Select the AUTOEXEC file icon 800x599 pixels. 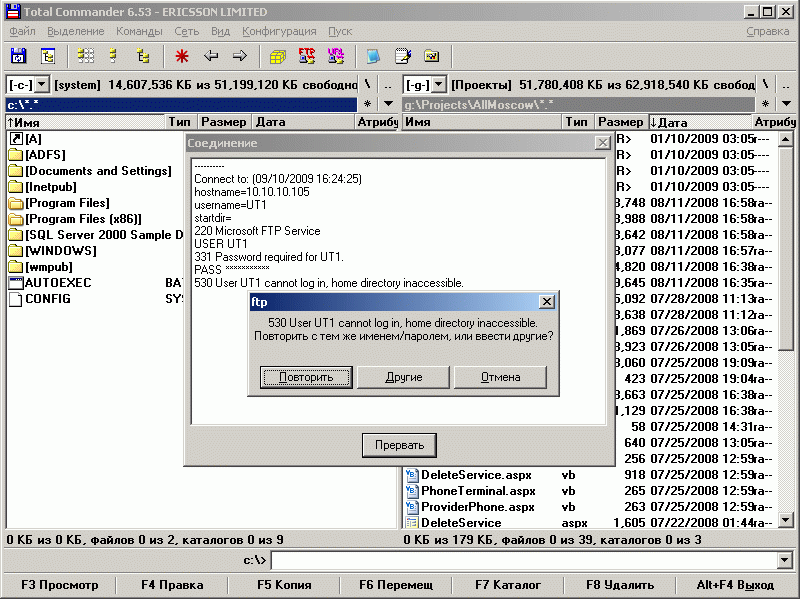(16, 283)
